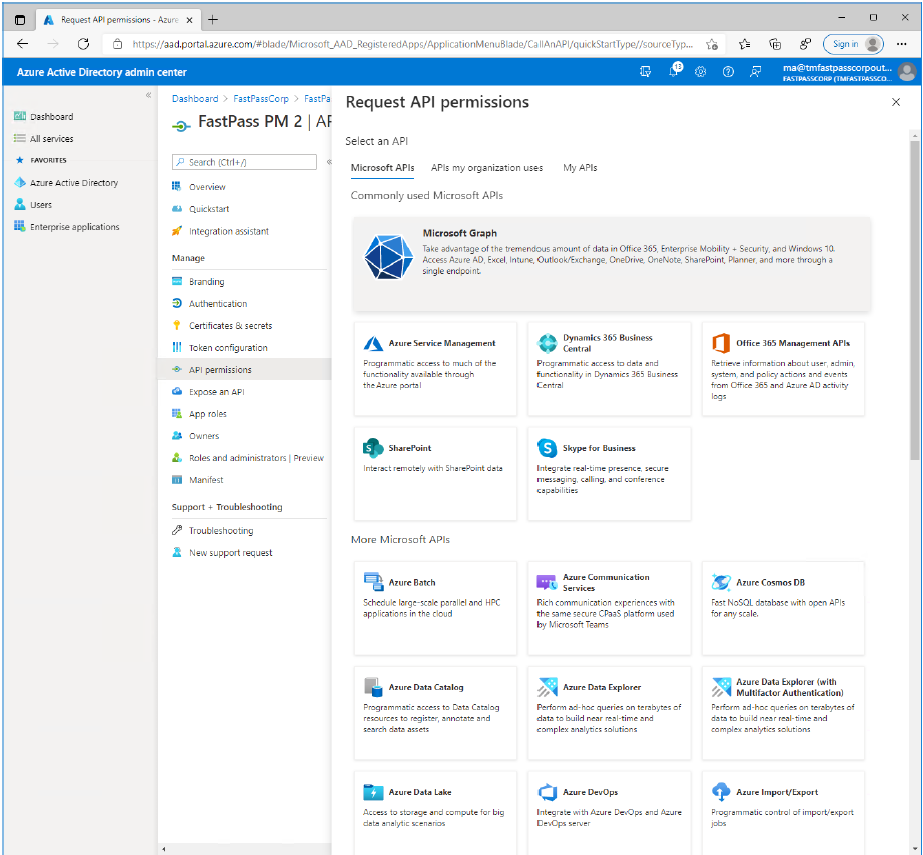Pick the Skype for Business tile
This screenshot has height=855, width=923.
608,474
